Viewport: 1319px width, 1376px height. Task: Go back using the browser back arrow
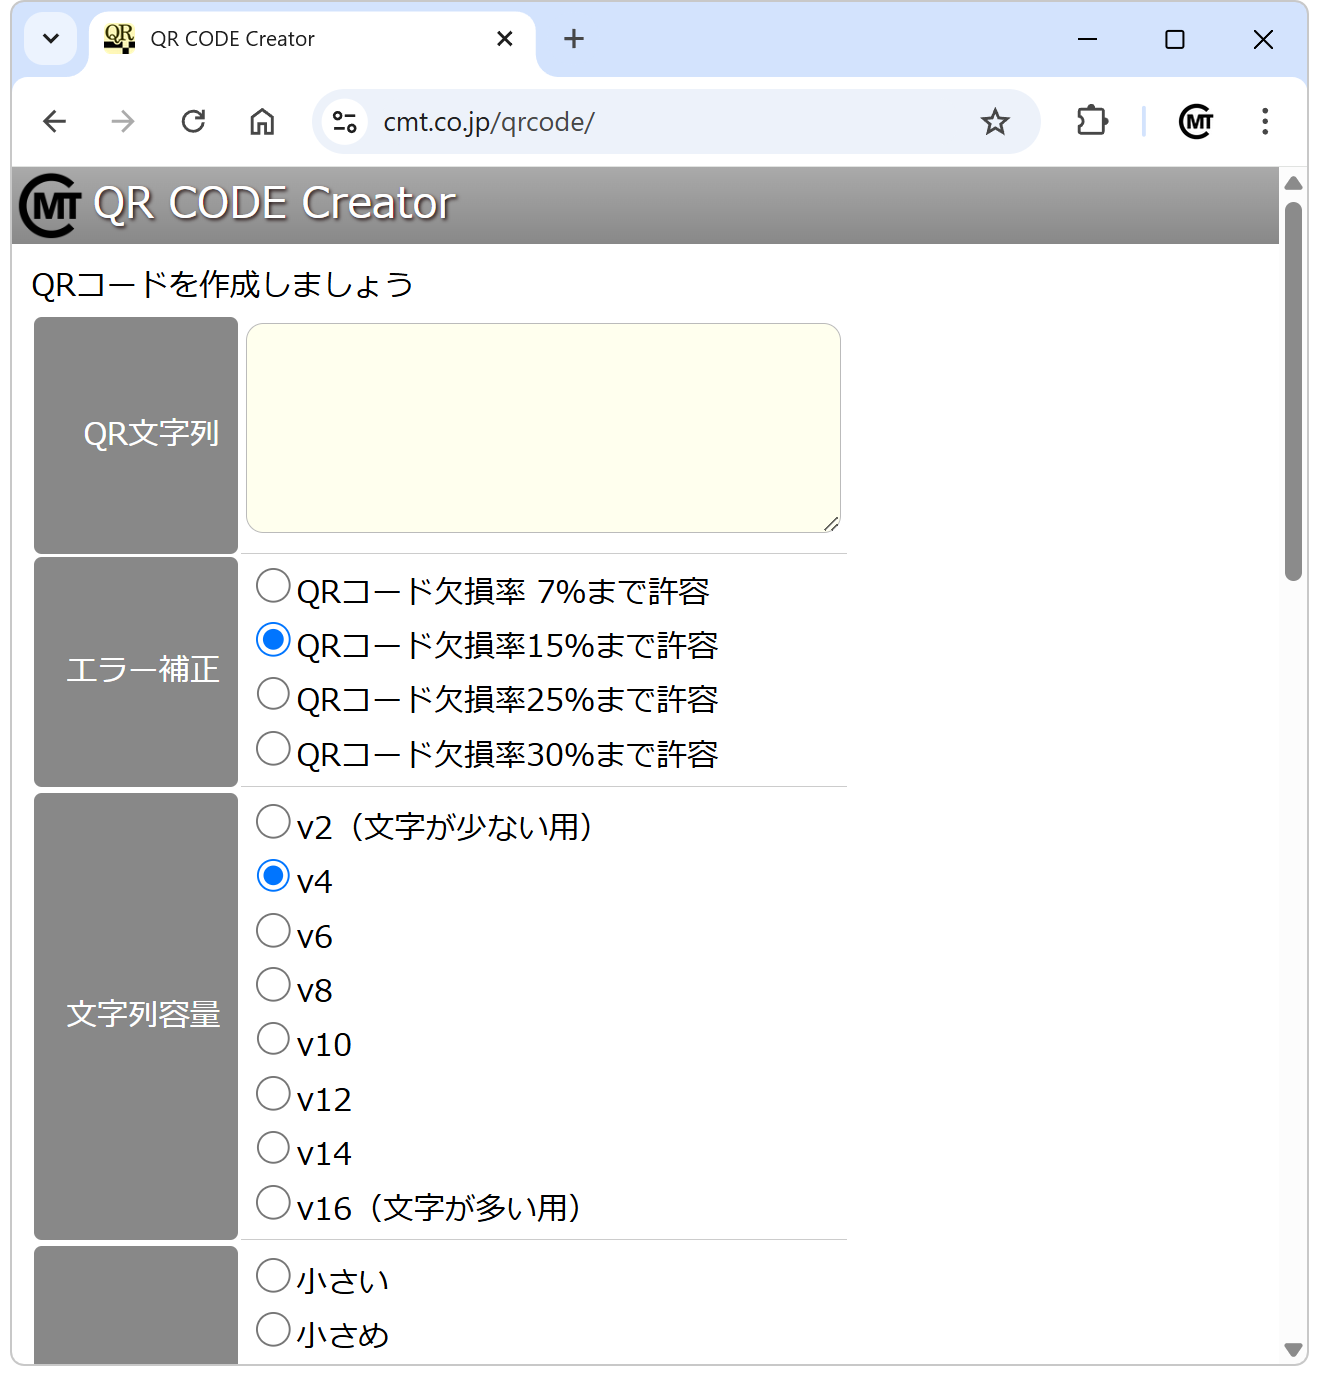point(55,122)
